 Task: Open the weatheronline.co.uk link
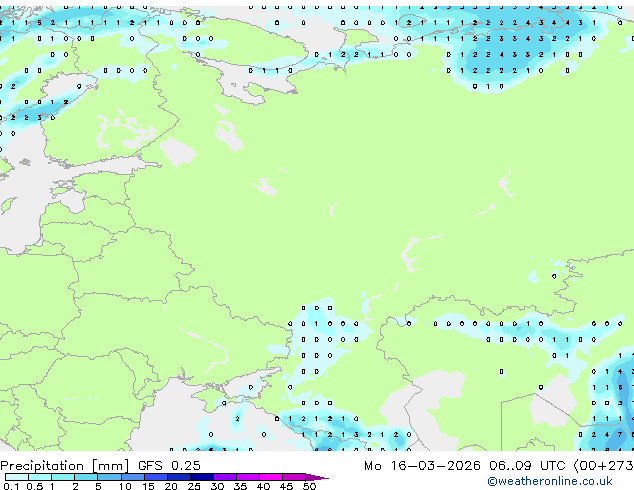pyautogui.click(x=550, y=481)
